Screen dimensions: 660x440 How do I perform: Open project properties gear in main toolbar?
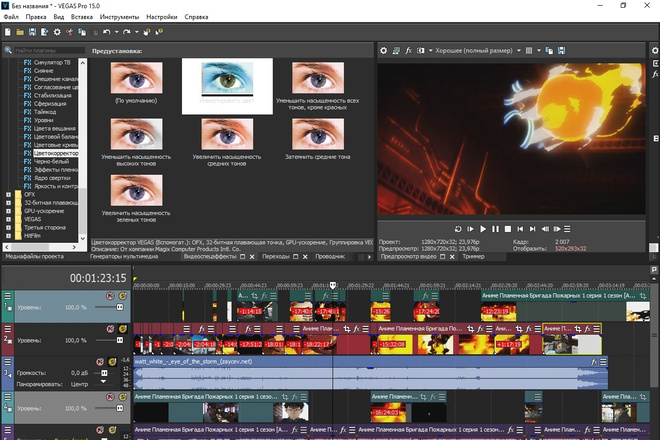point(57,32)
